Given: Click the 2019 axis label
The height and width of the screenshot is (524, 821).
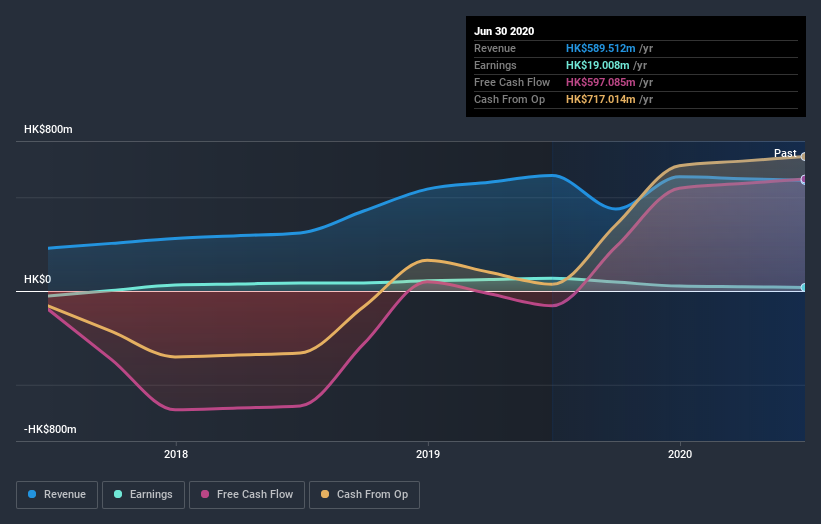Looking at the screenshot, I should point(428,454).
